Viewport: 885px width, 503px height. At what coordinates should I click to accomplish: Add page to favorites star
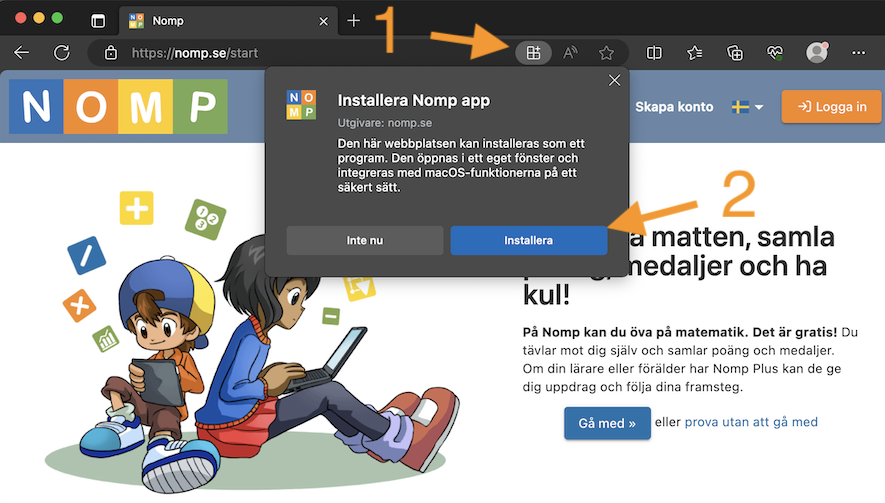(x=606, y=53)
